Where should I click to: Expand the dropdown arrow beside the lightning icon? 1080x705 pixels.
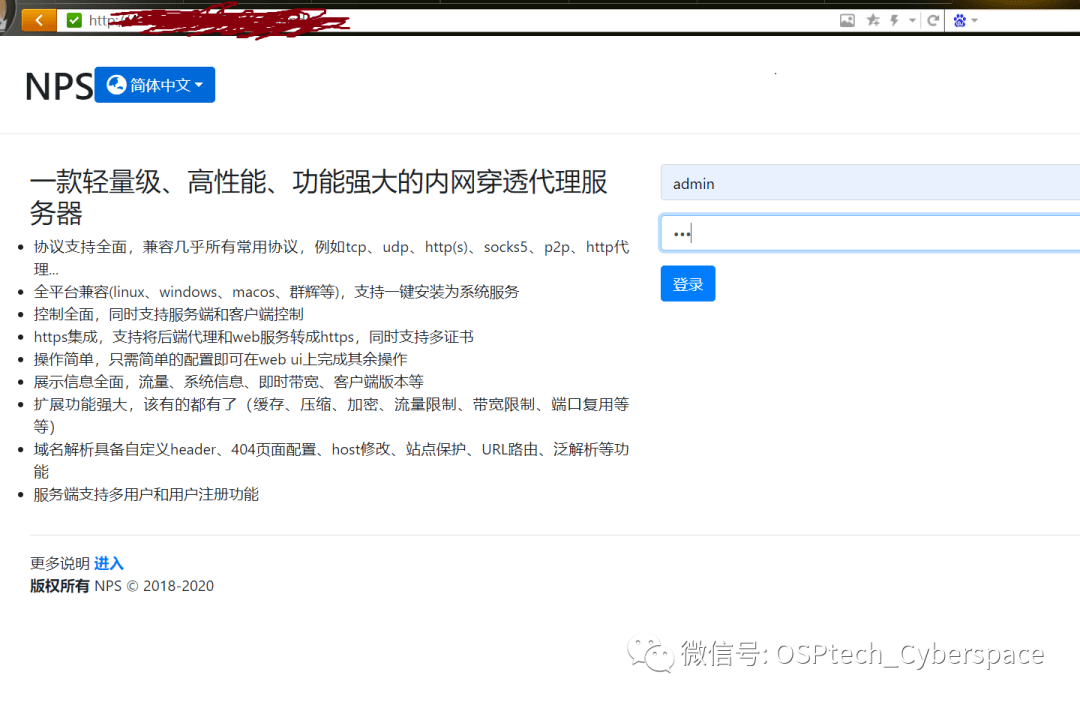pyautogui.click(x=912, y=21)
